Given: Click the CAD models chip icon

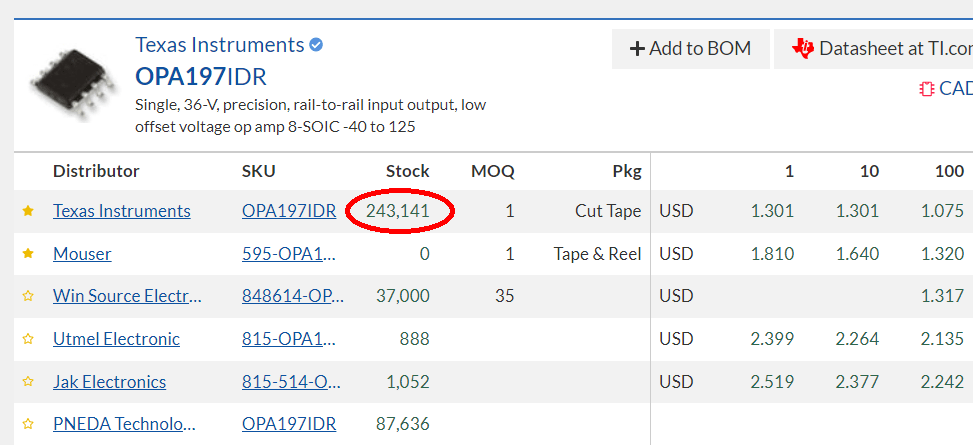Looking at the screenshot, I should 926,89.
